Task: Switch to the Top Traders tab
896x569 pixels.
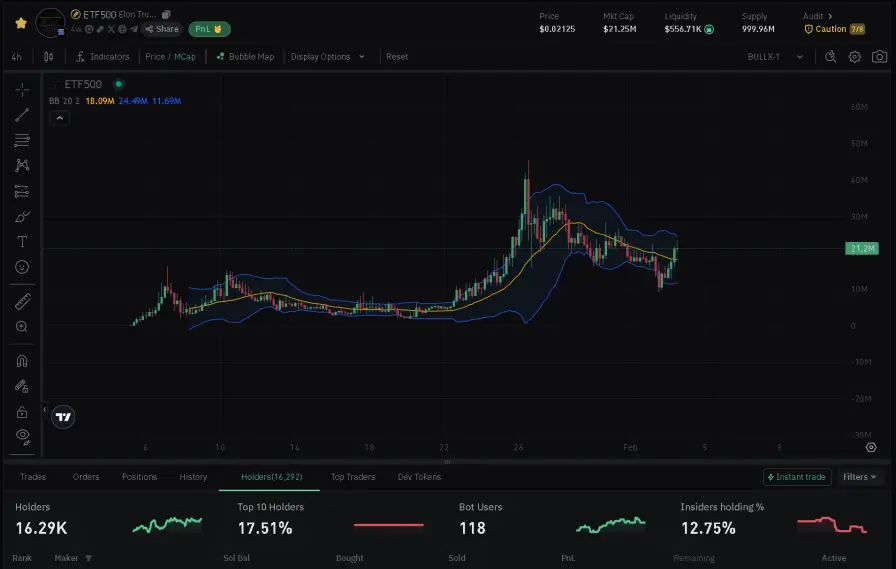Action: click(353, 476)
